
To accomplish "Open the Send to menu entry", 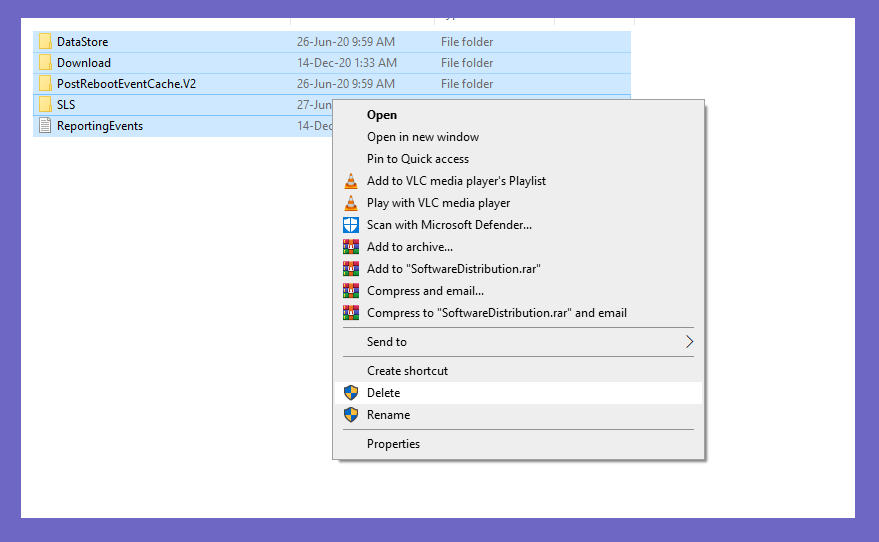I will (x=518, y=342).
